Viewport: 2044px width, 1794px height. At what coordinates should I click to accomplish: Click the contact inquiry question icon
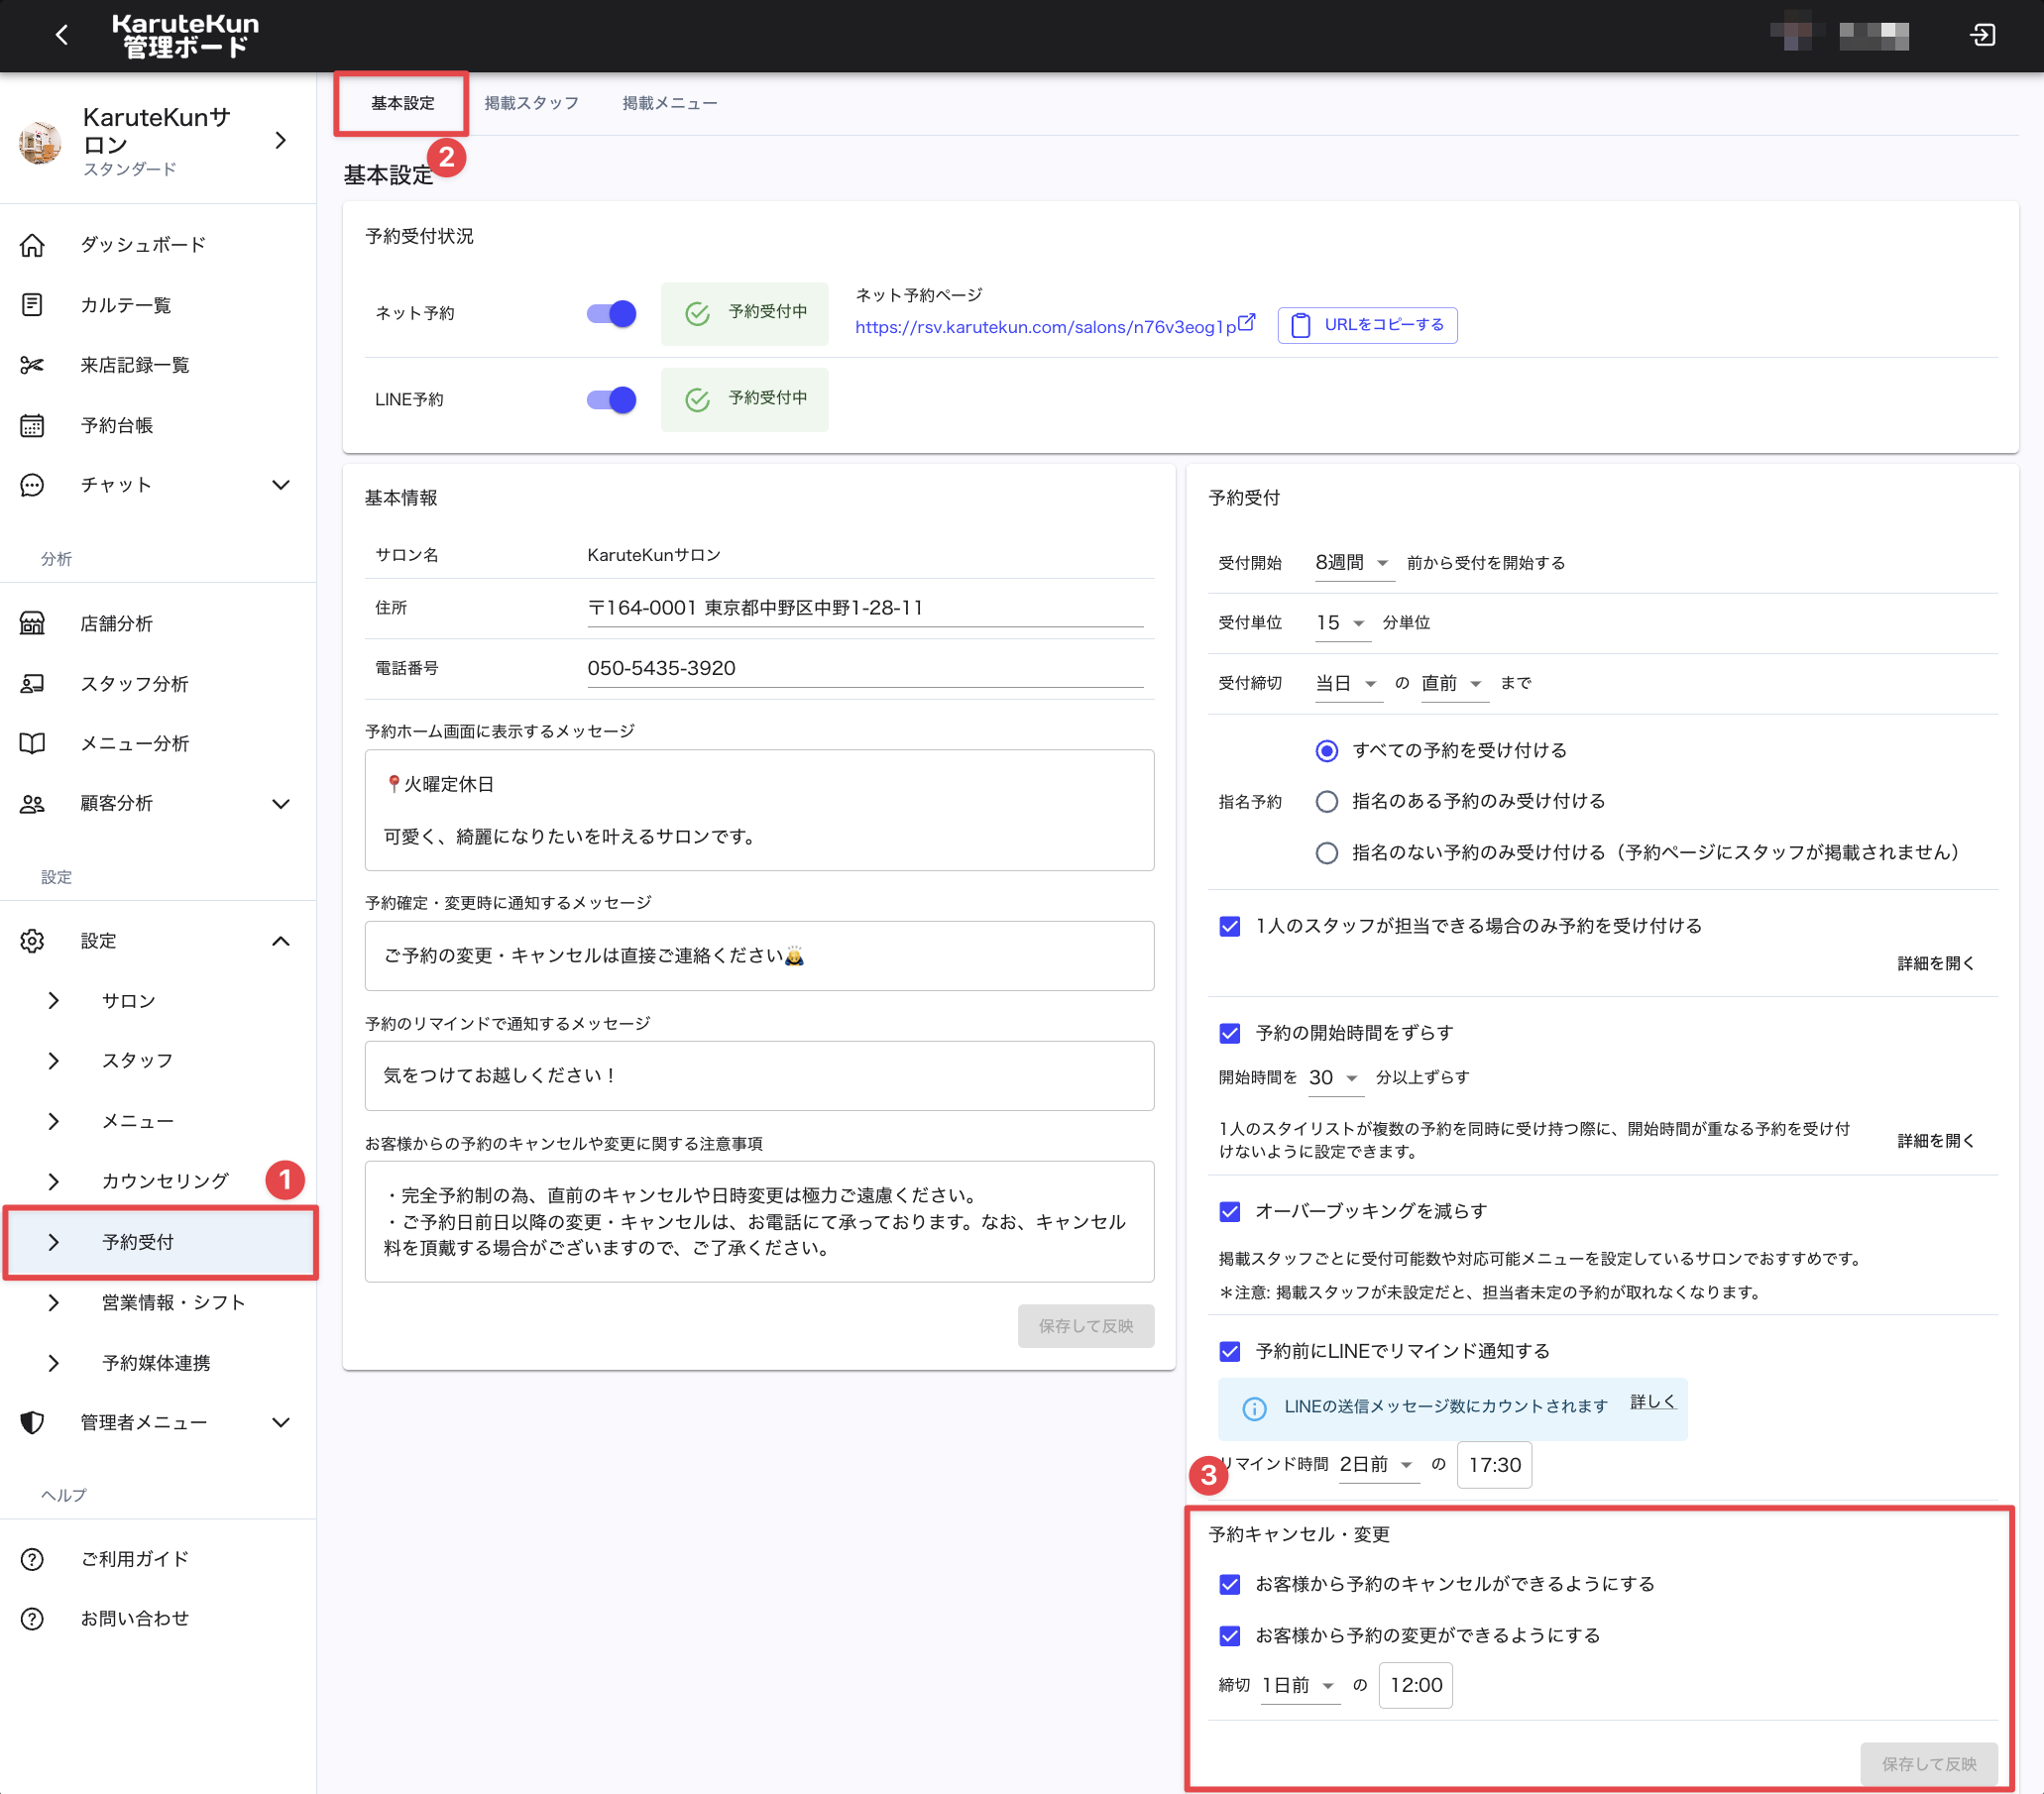[32, 1619]
